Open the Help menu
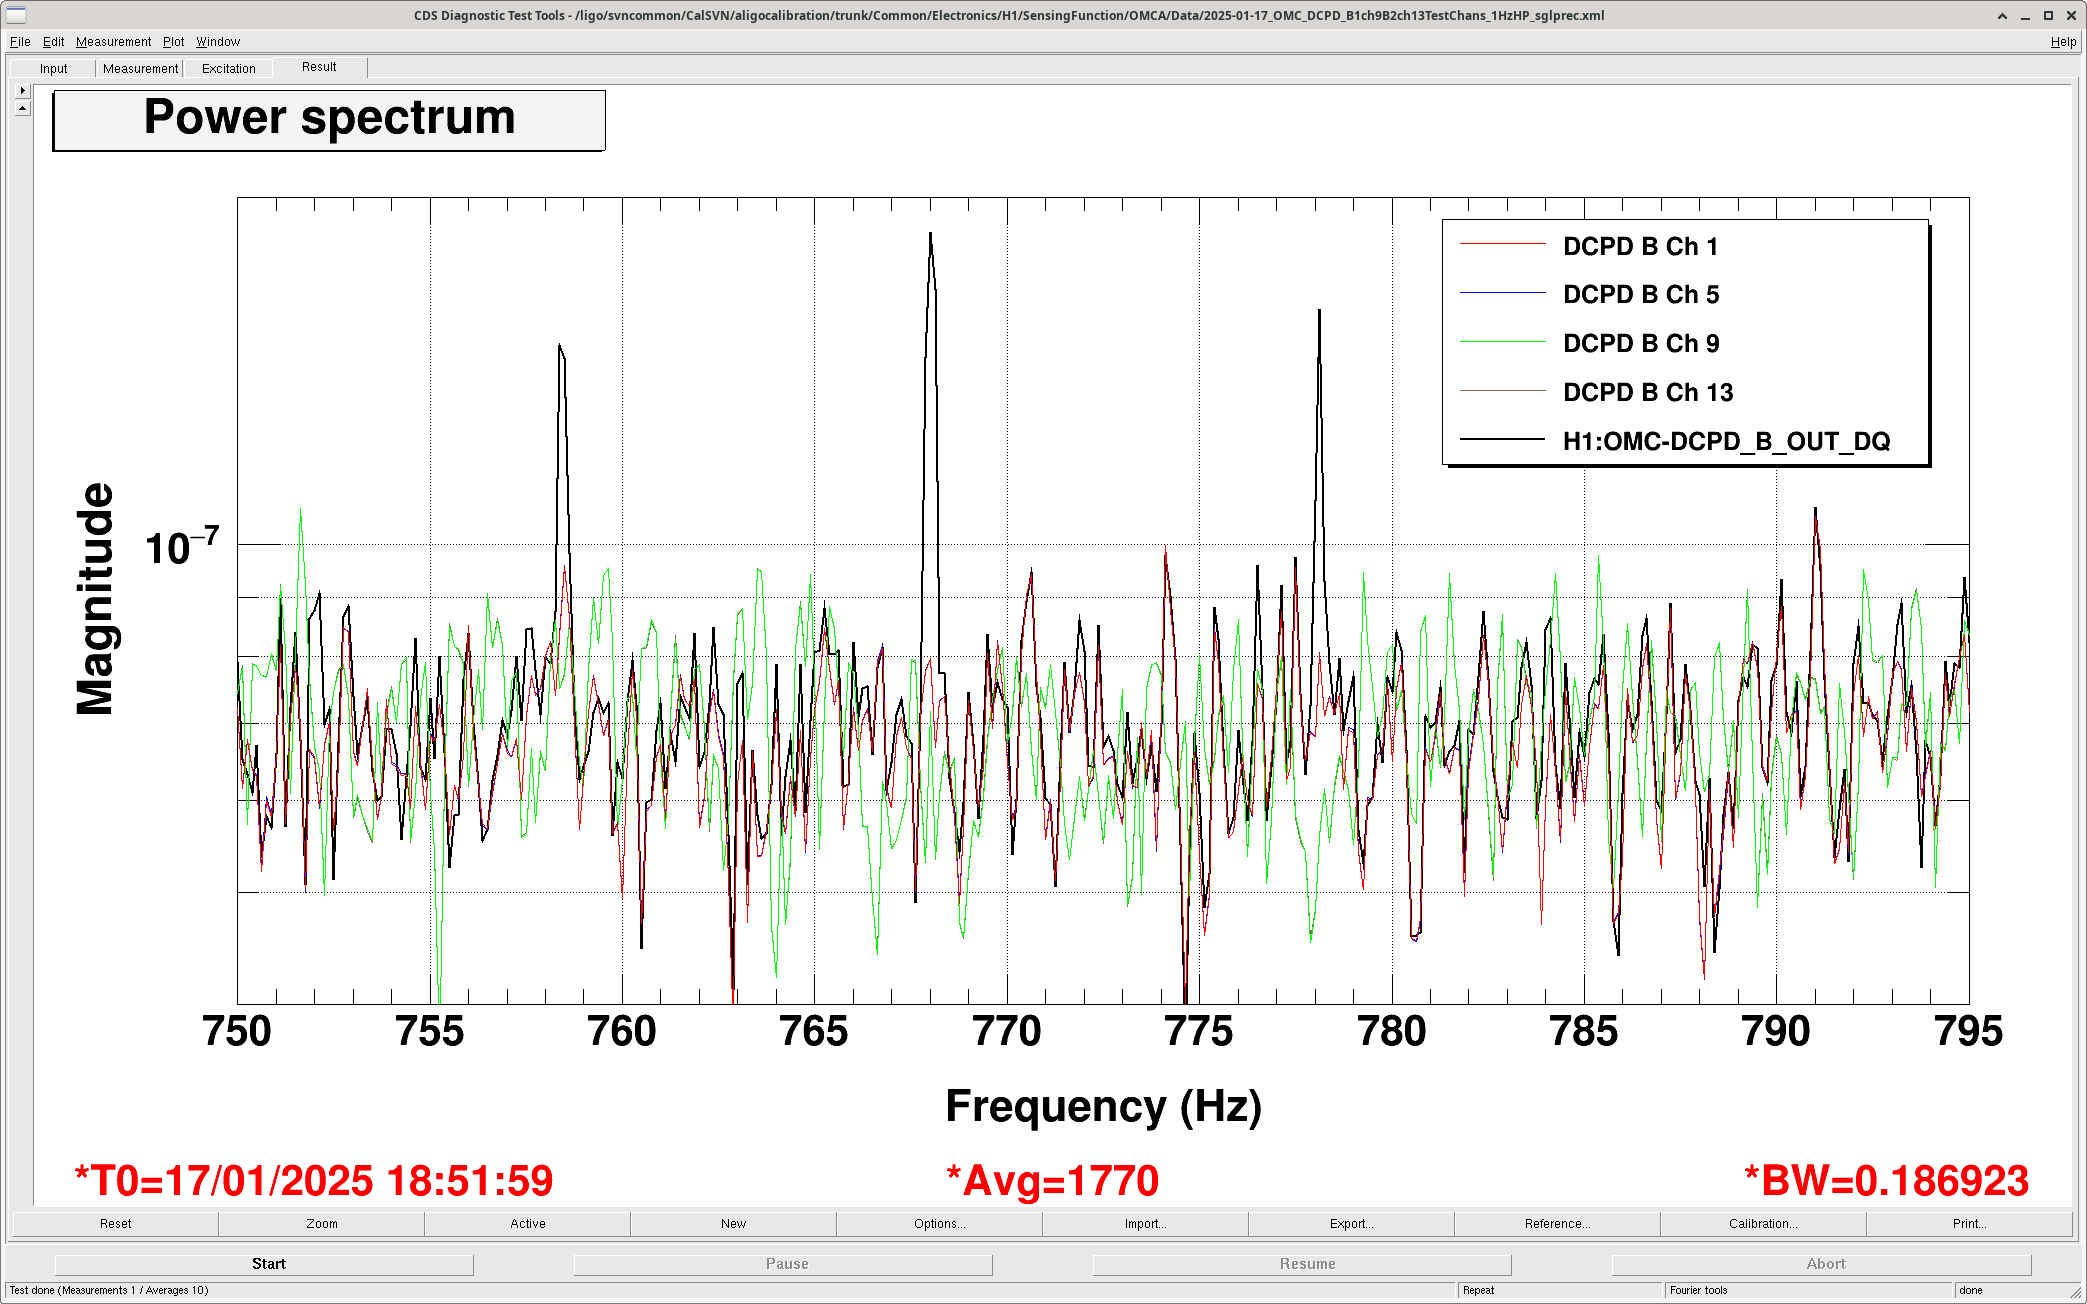The image size is (2087, 1304). 2063,41
